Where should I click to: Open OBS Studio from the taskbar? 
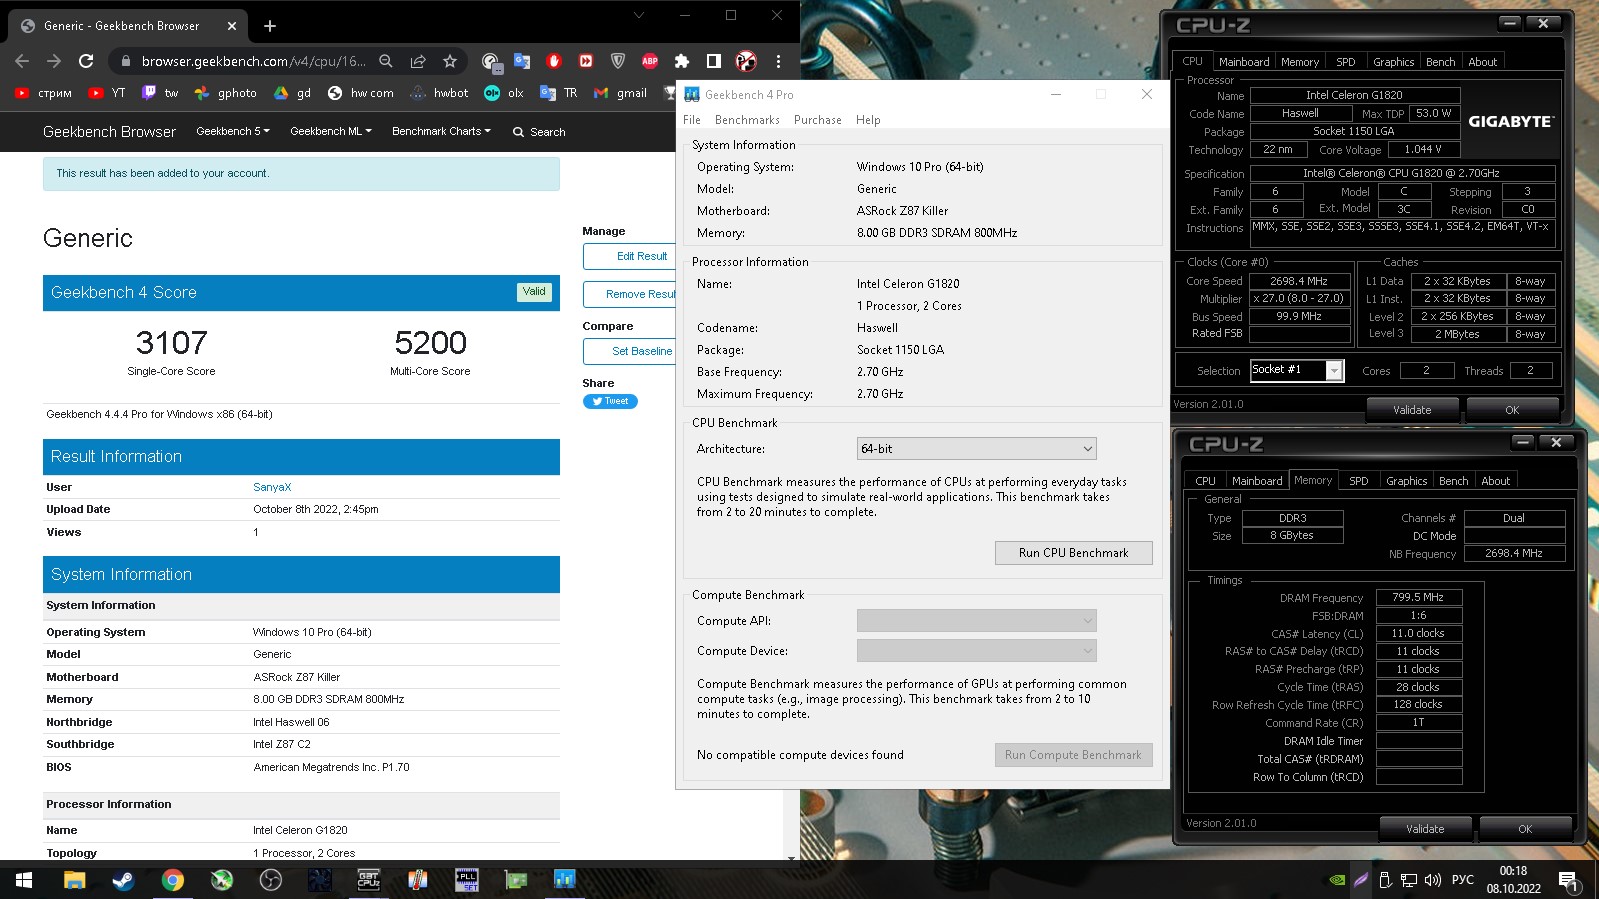[x=270, y=880]
